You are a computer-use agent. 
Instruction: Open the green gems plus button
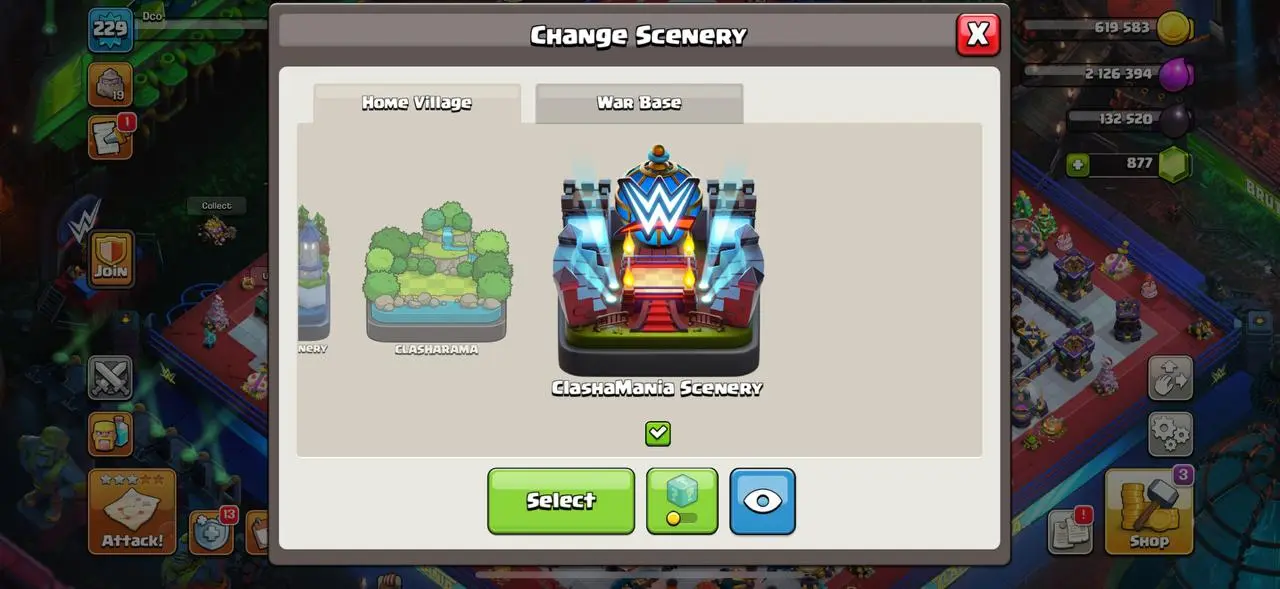tap(1077, 164)
